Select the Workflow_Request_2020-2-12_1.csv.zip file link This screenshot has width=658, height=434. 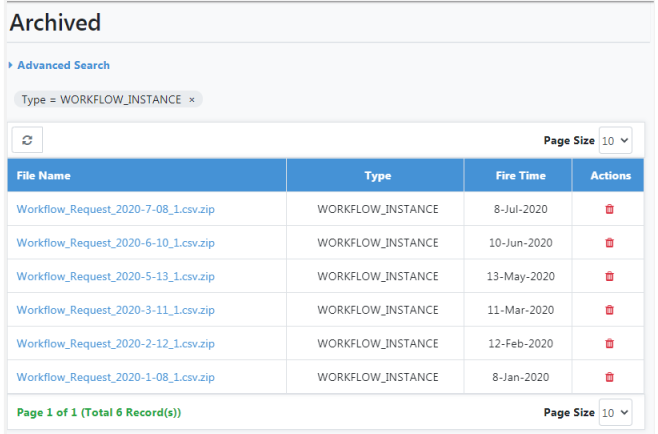pyautogui.click(x=116, y=344)
